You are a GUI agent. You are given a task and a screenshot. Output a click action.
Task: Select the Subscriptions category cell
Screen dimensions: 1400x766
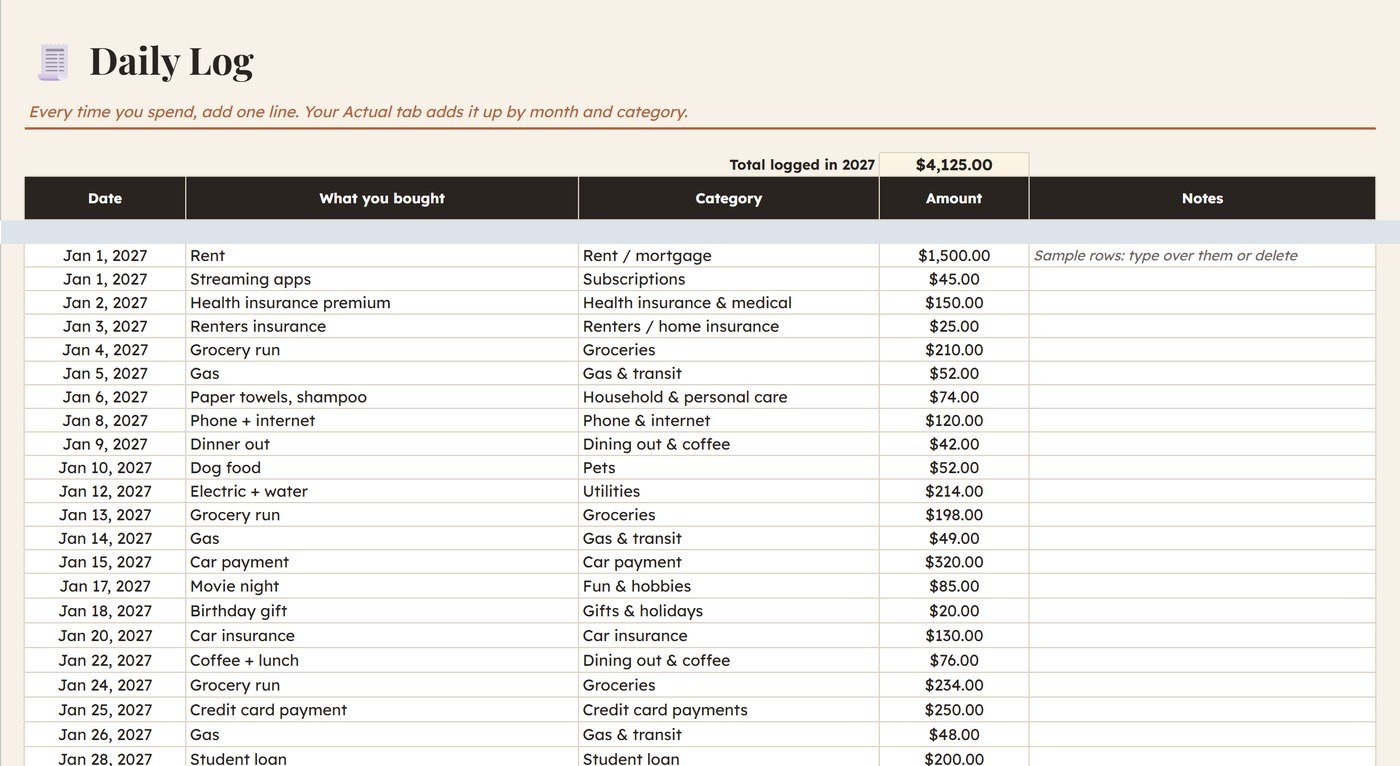(729, 279)
